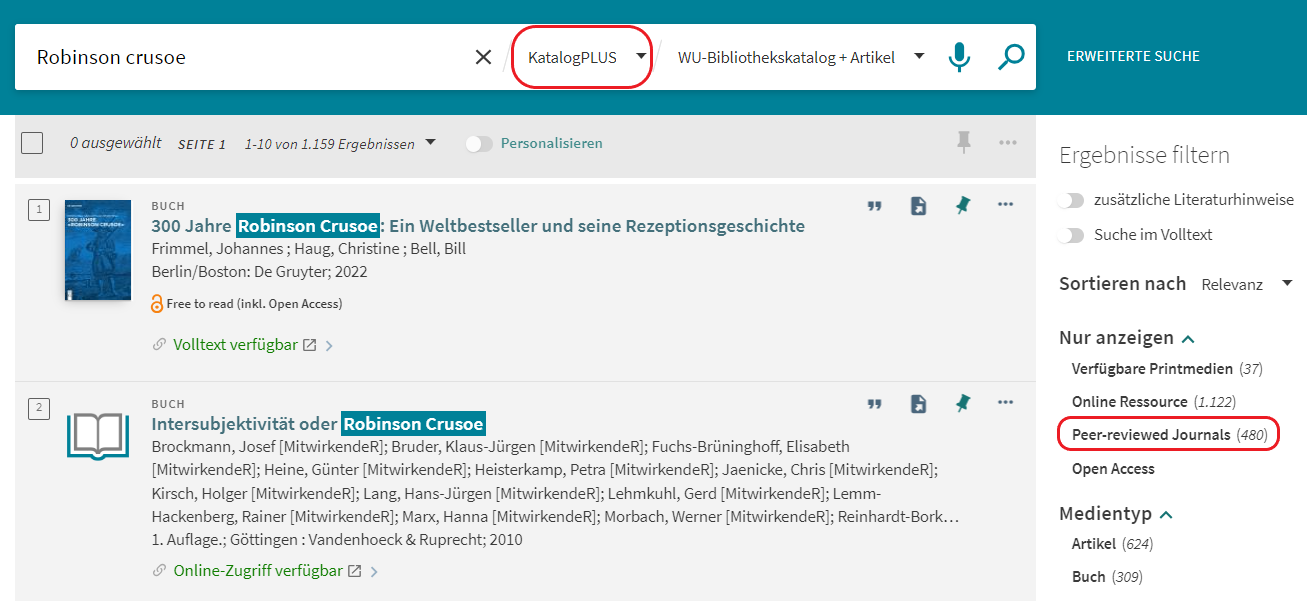Open more options for second result
This screenshot has height=601, width=1307.
[x=1006, y=403]
